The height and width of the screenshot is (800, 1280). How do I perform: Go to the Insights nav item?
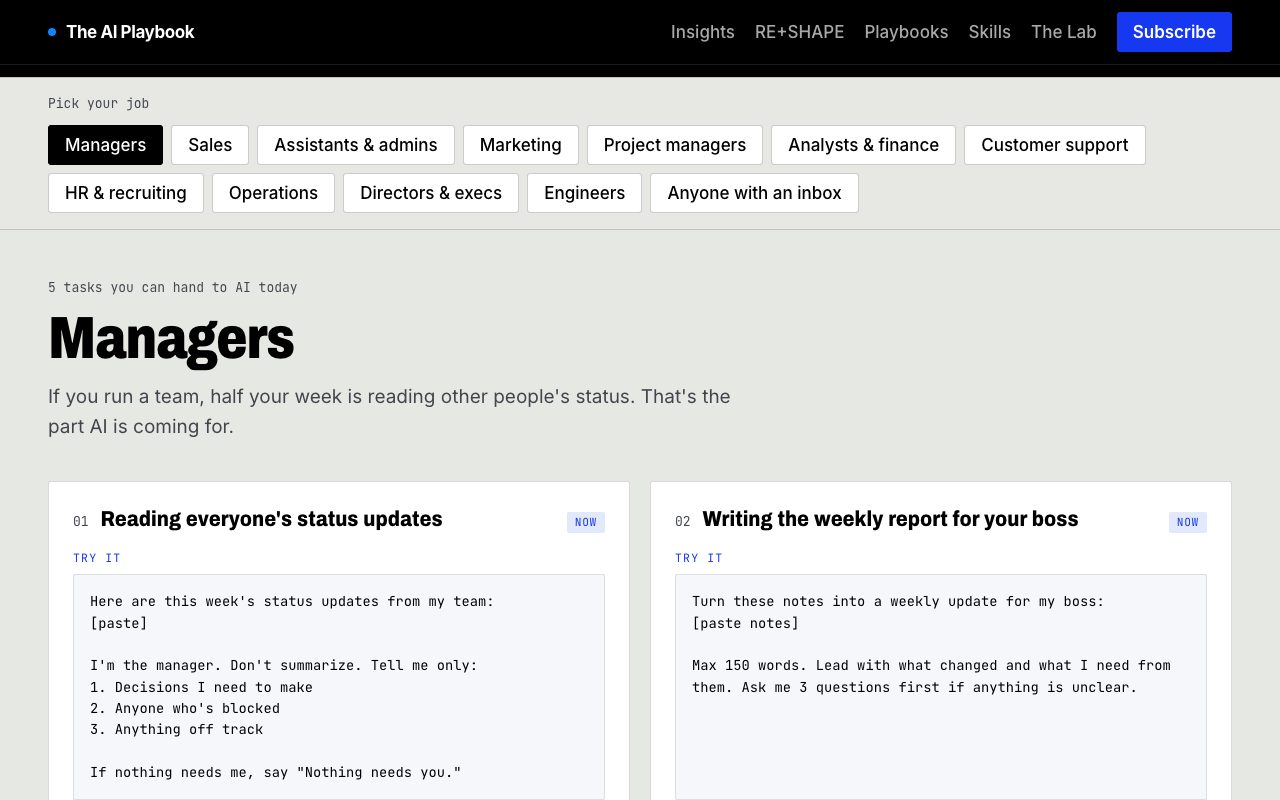pyautogui.click(x=702, y=32)
